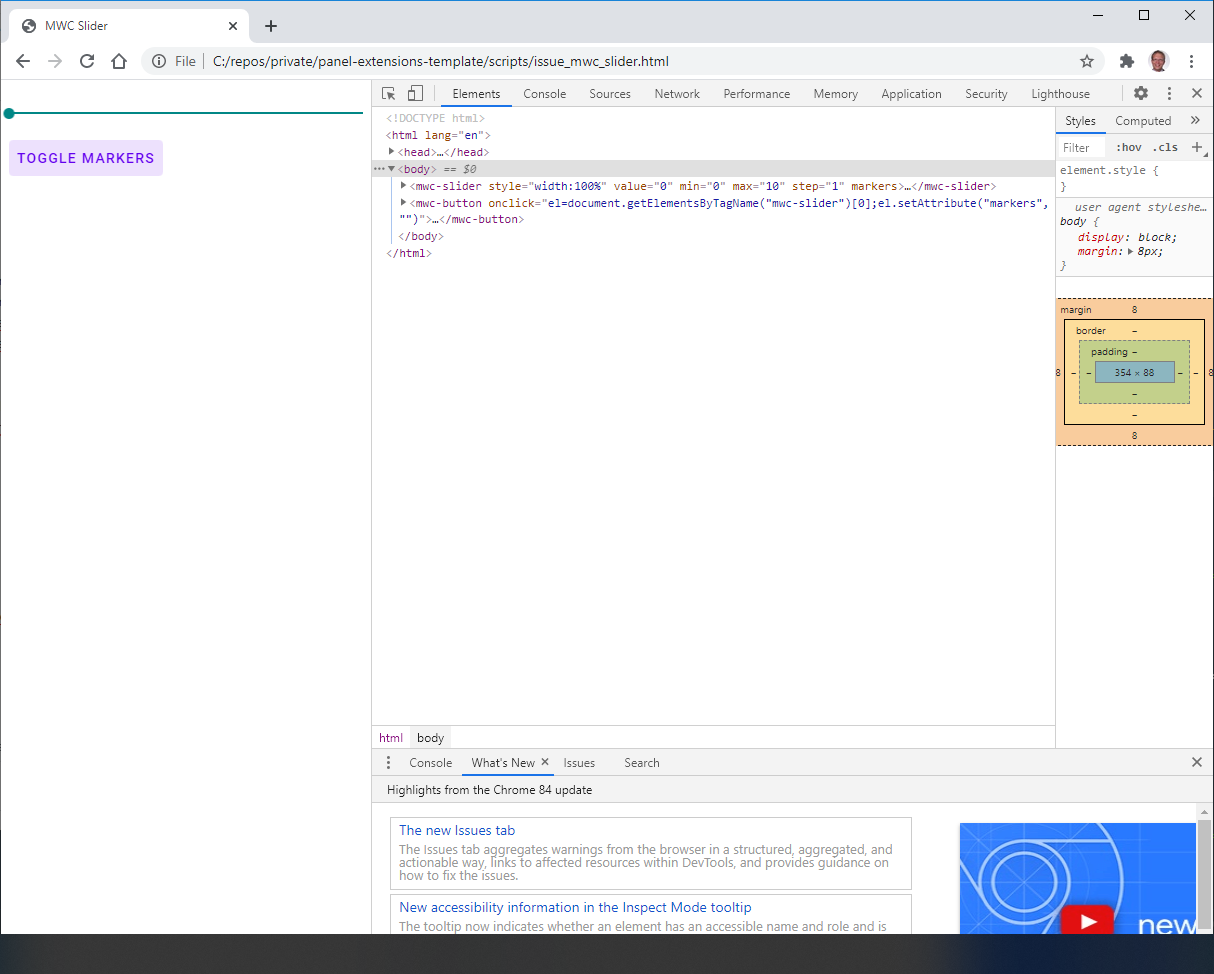Select the inspect element picker icon
This screenshot has height=974, width=1214.
pyautogui.click(x=388, y=92)
